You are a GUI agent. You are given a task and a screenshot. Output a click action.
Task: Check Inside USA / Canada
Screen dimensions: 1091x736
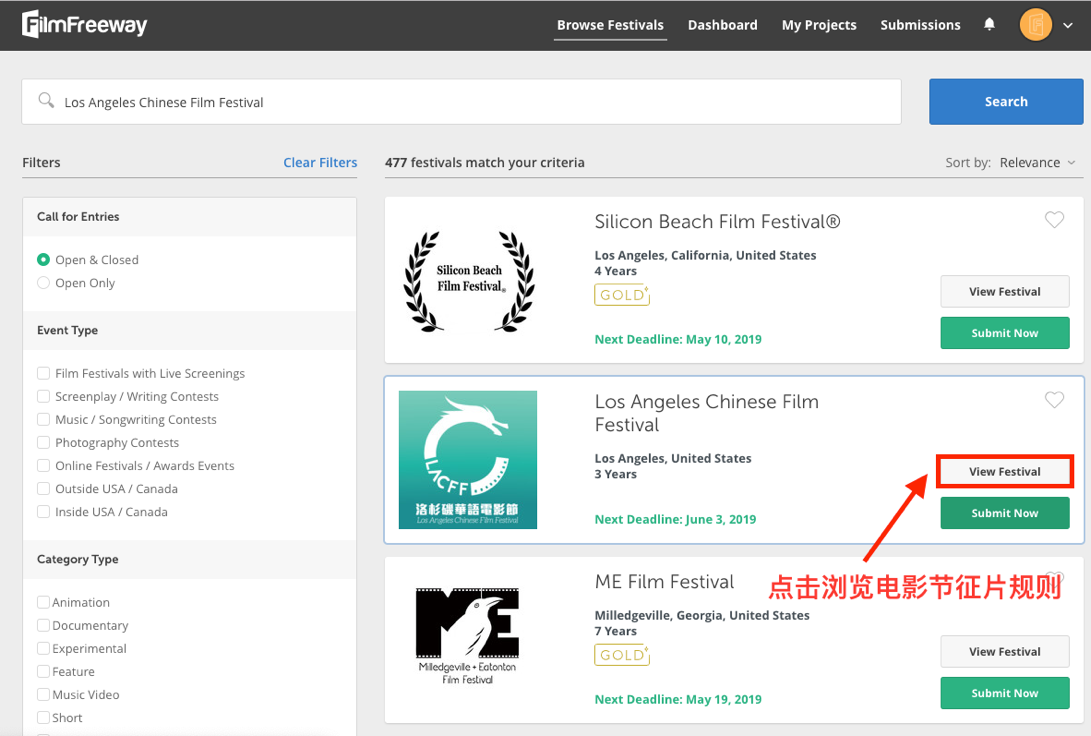[43, 511]
